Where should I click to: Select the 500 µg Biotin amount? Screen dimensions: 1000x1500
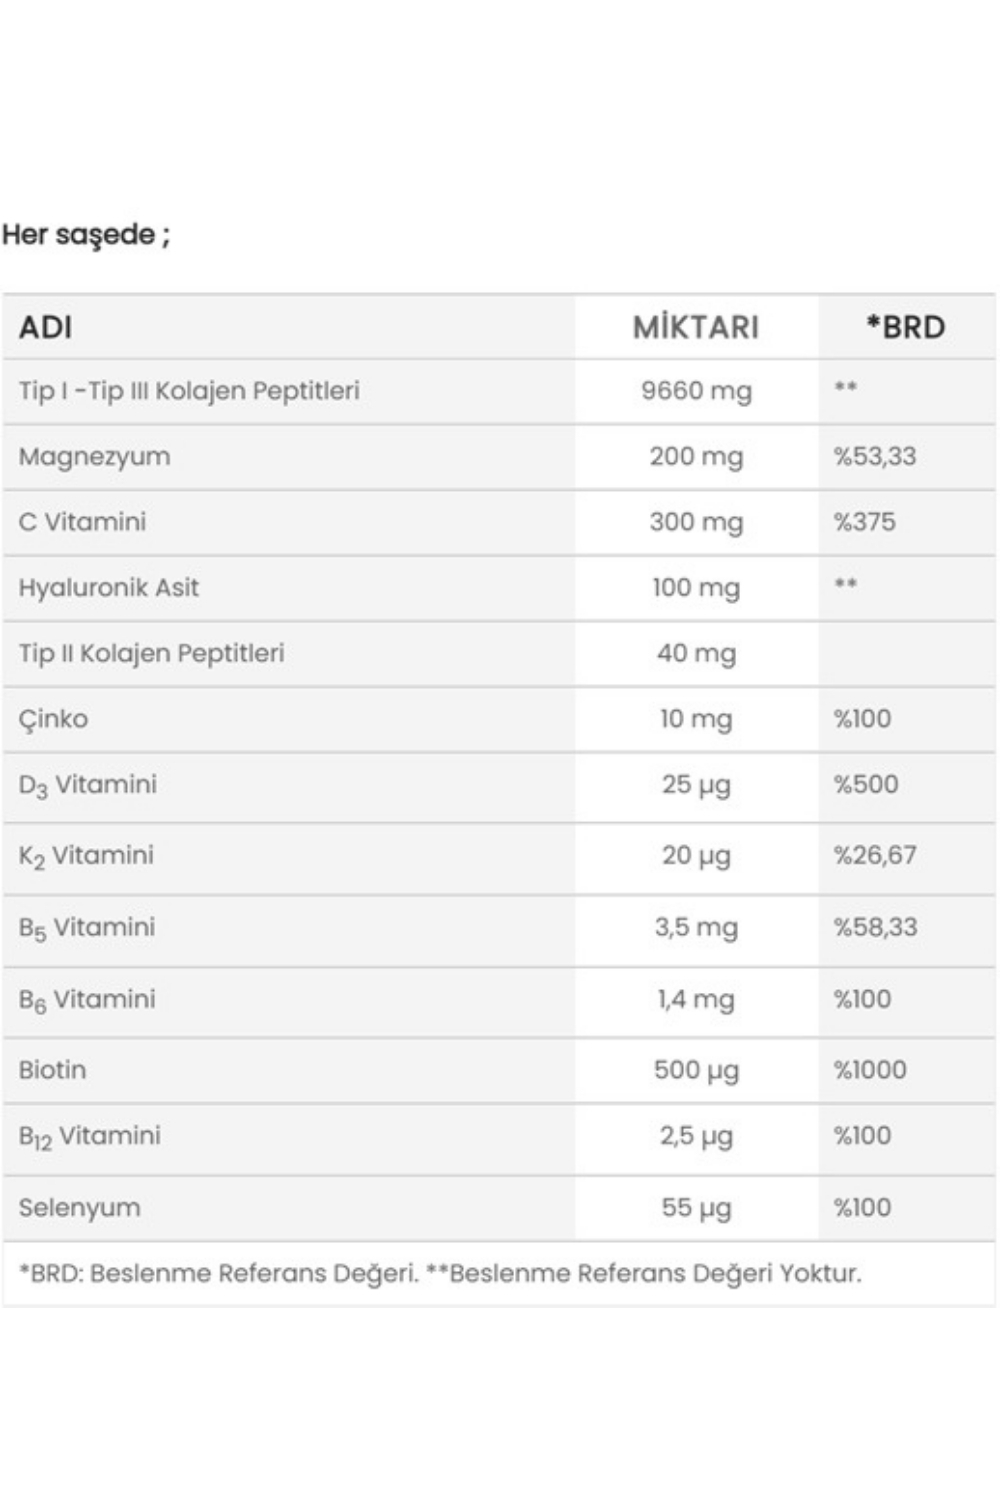click(696, 1070)
